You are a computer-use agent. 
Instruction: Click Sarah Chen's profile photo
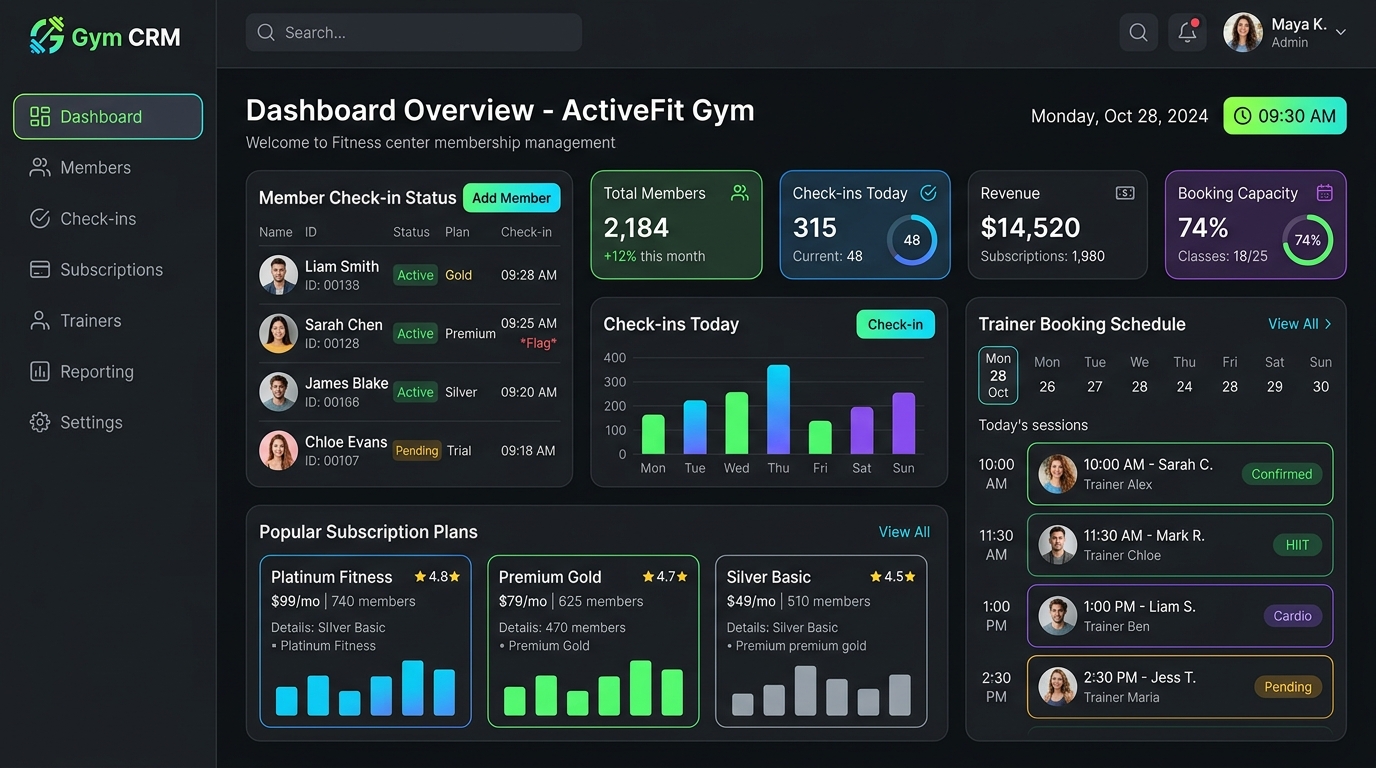click(278, 333)
